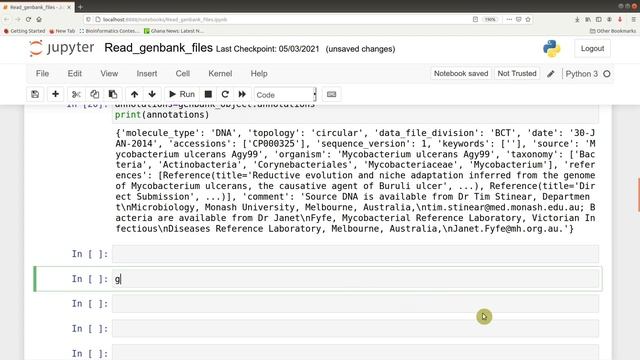Open the command palette keyboard icon
This screenshot has width=640, height=360.
[x=331, y=94]
